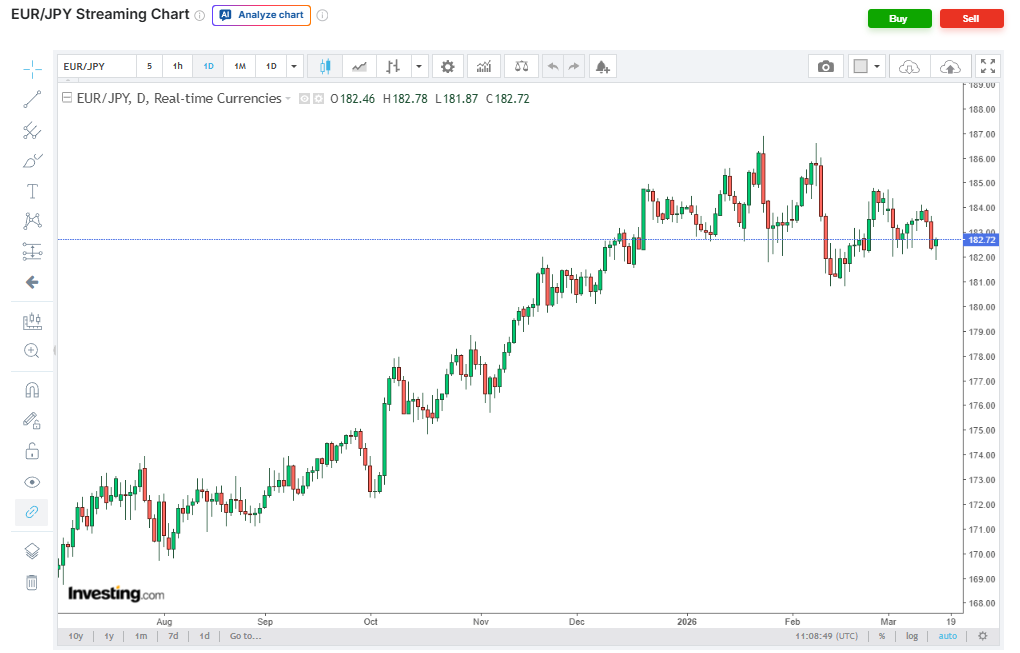Select the brush drawing tool
1020x653 pixels.
32,161
